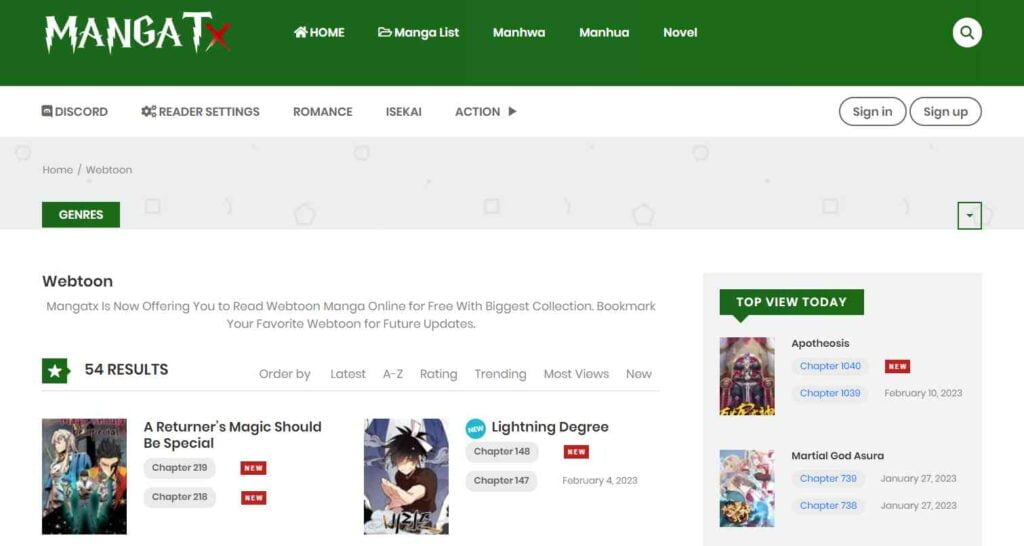Read Chapter 147 of Lightning Degree
Viewport: 1024px width, 546px height.
tap(502, 481)
